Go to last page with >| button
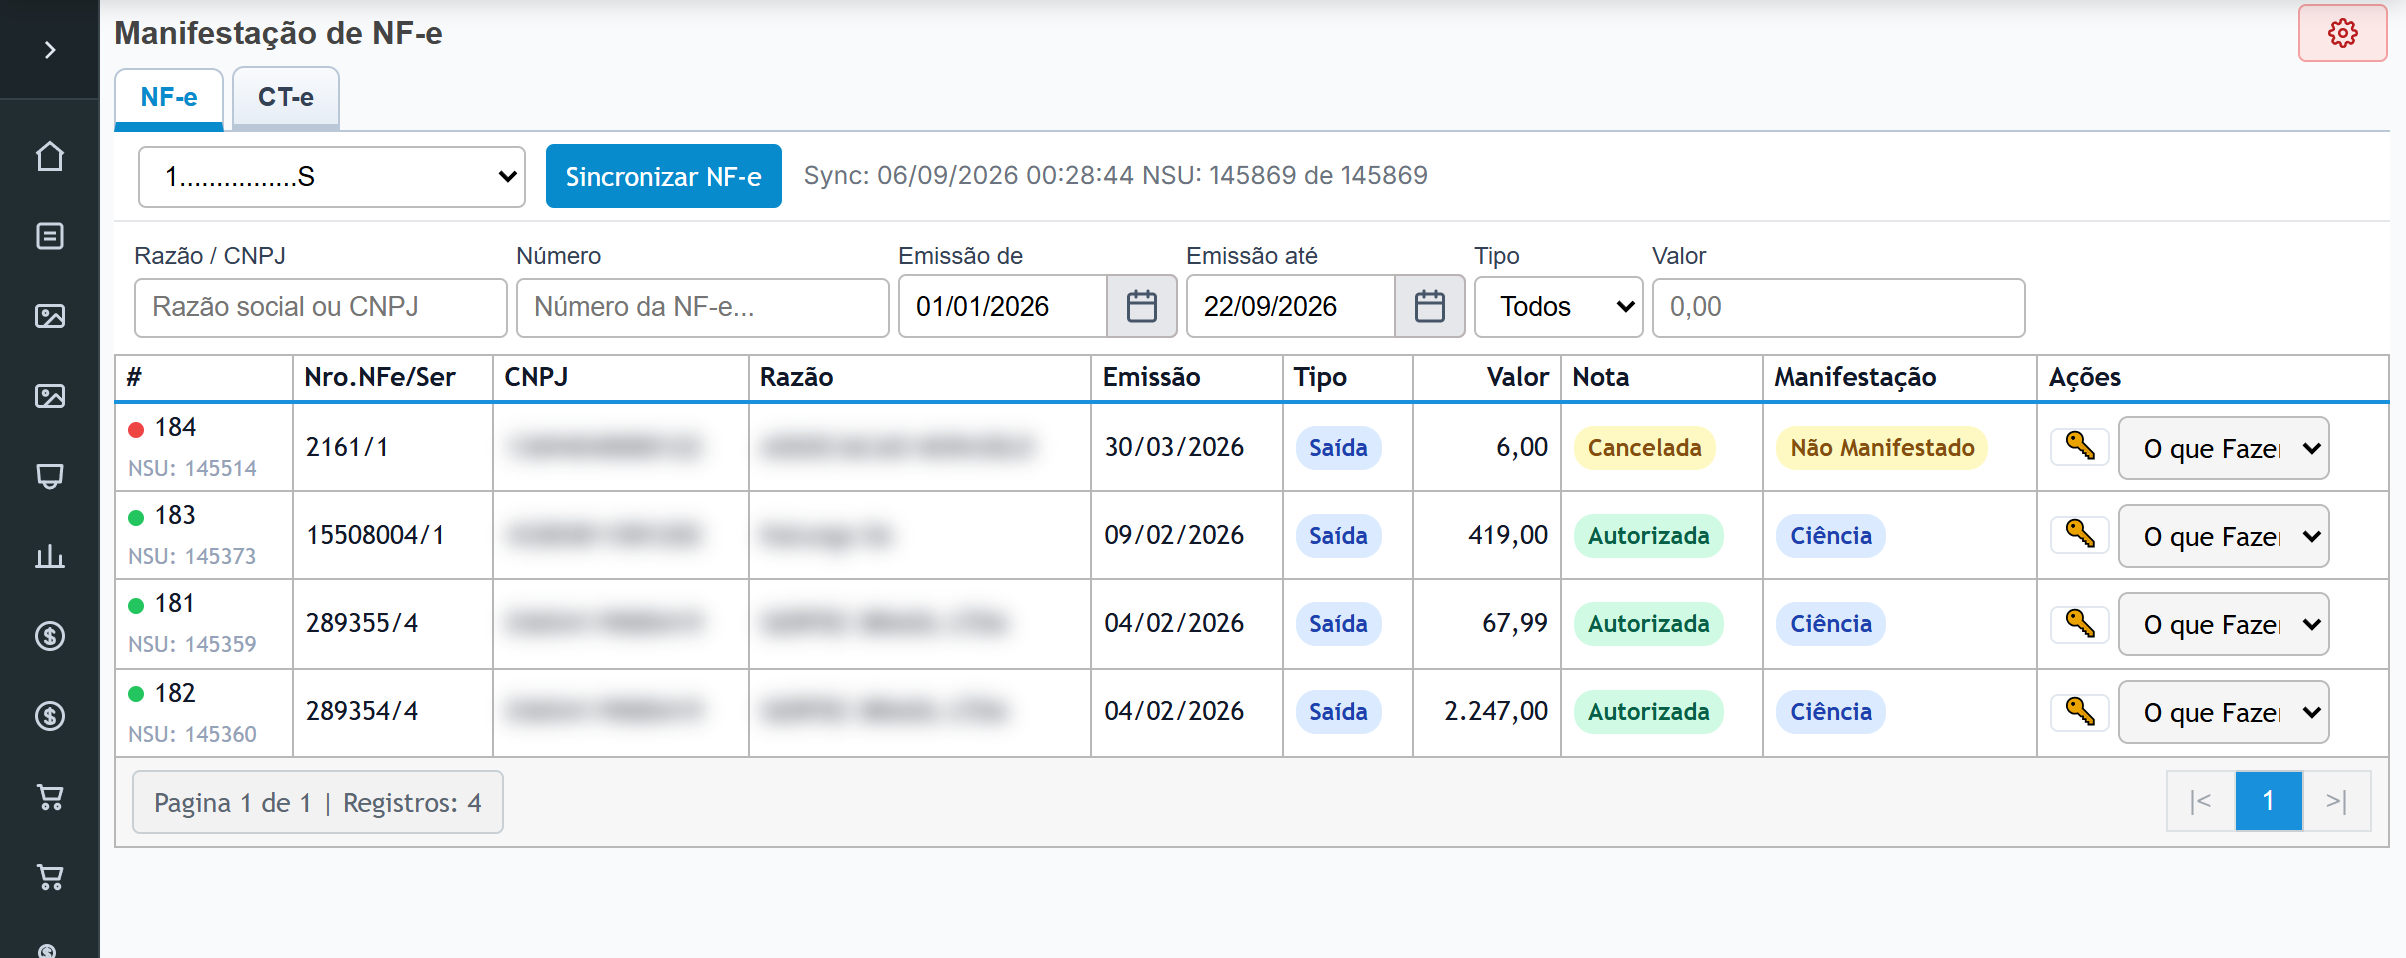Viewport: 2406px width, 958px height. 2336,801
